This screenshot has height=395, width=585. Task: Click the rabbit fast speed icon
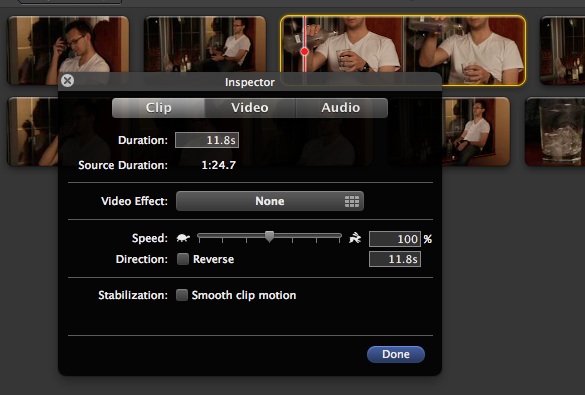coord(355,238)
